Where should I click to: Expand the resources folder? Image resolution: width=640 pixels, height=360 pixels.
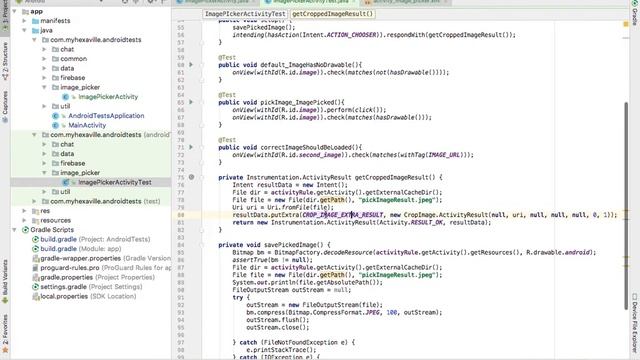(x=24, y=220)
